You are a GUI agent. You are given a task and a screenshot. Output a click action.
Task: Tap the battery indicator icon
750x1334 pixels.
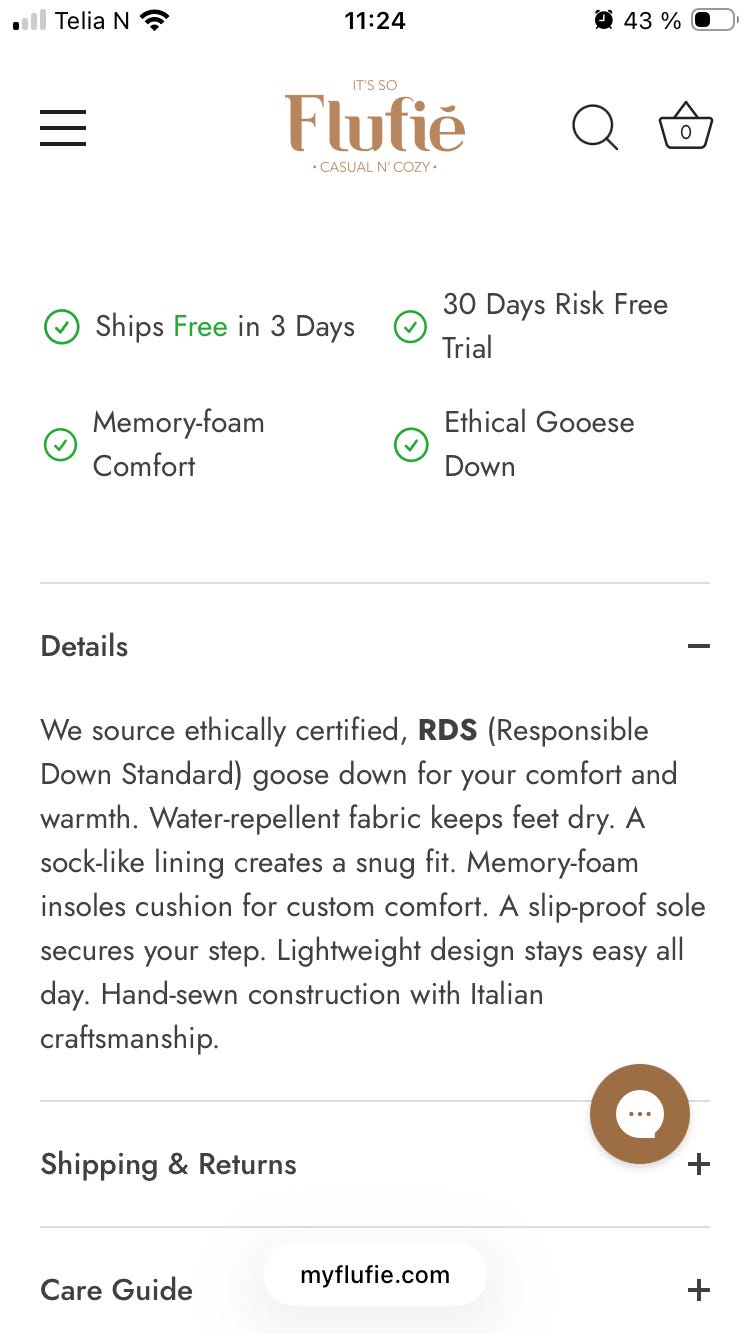(x=714, y=20)
